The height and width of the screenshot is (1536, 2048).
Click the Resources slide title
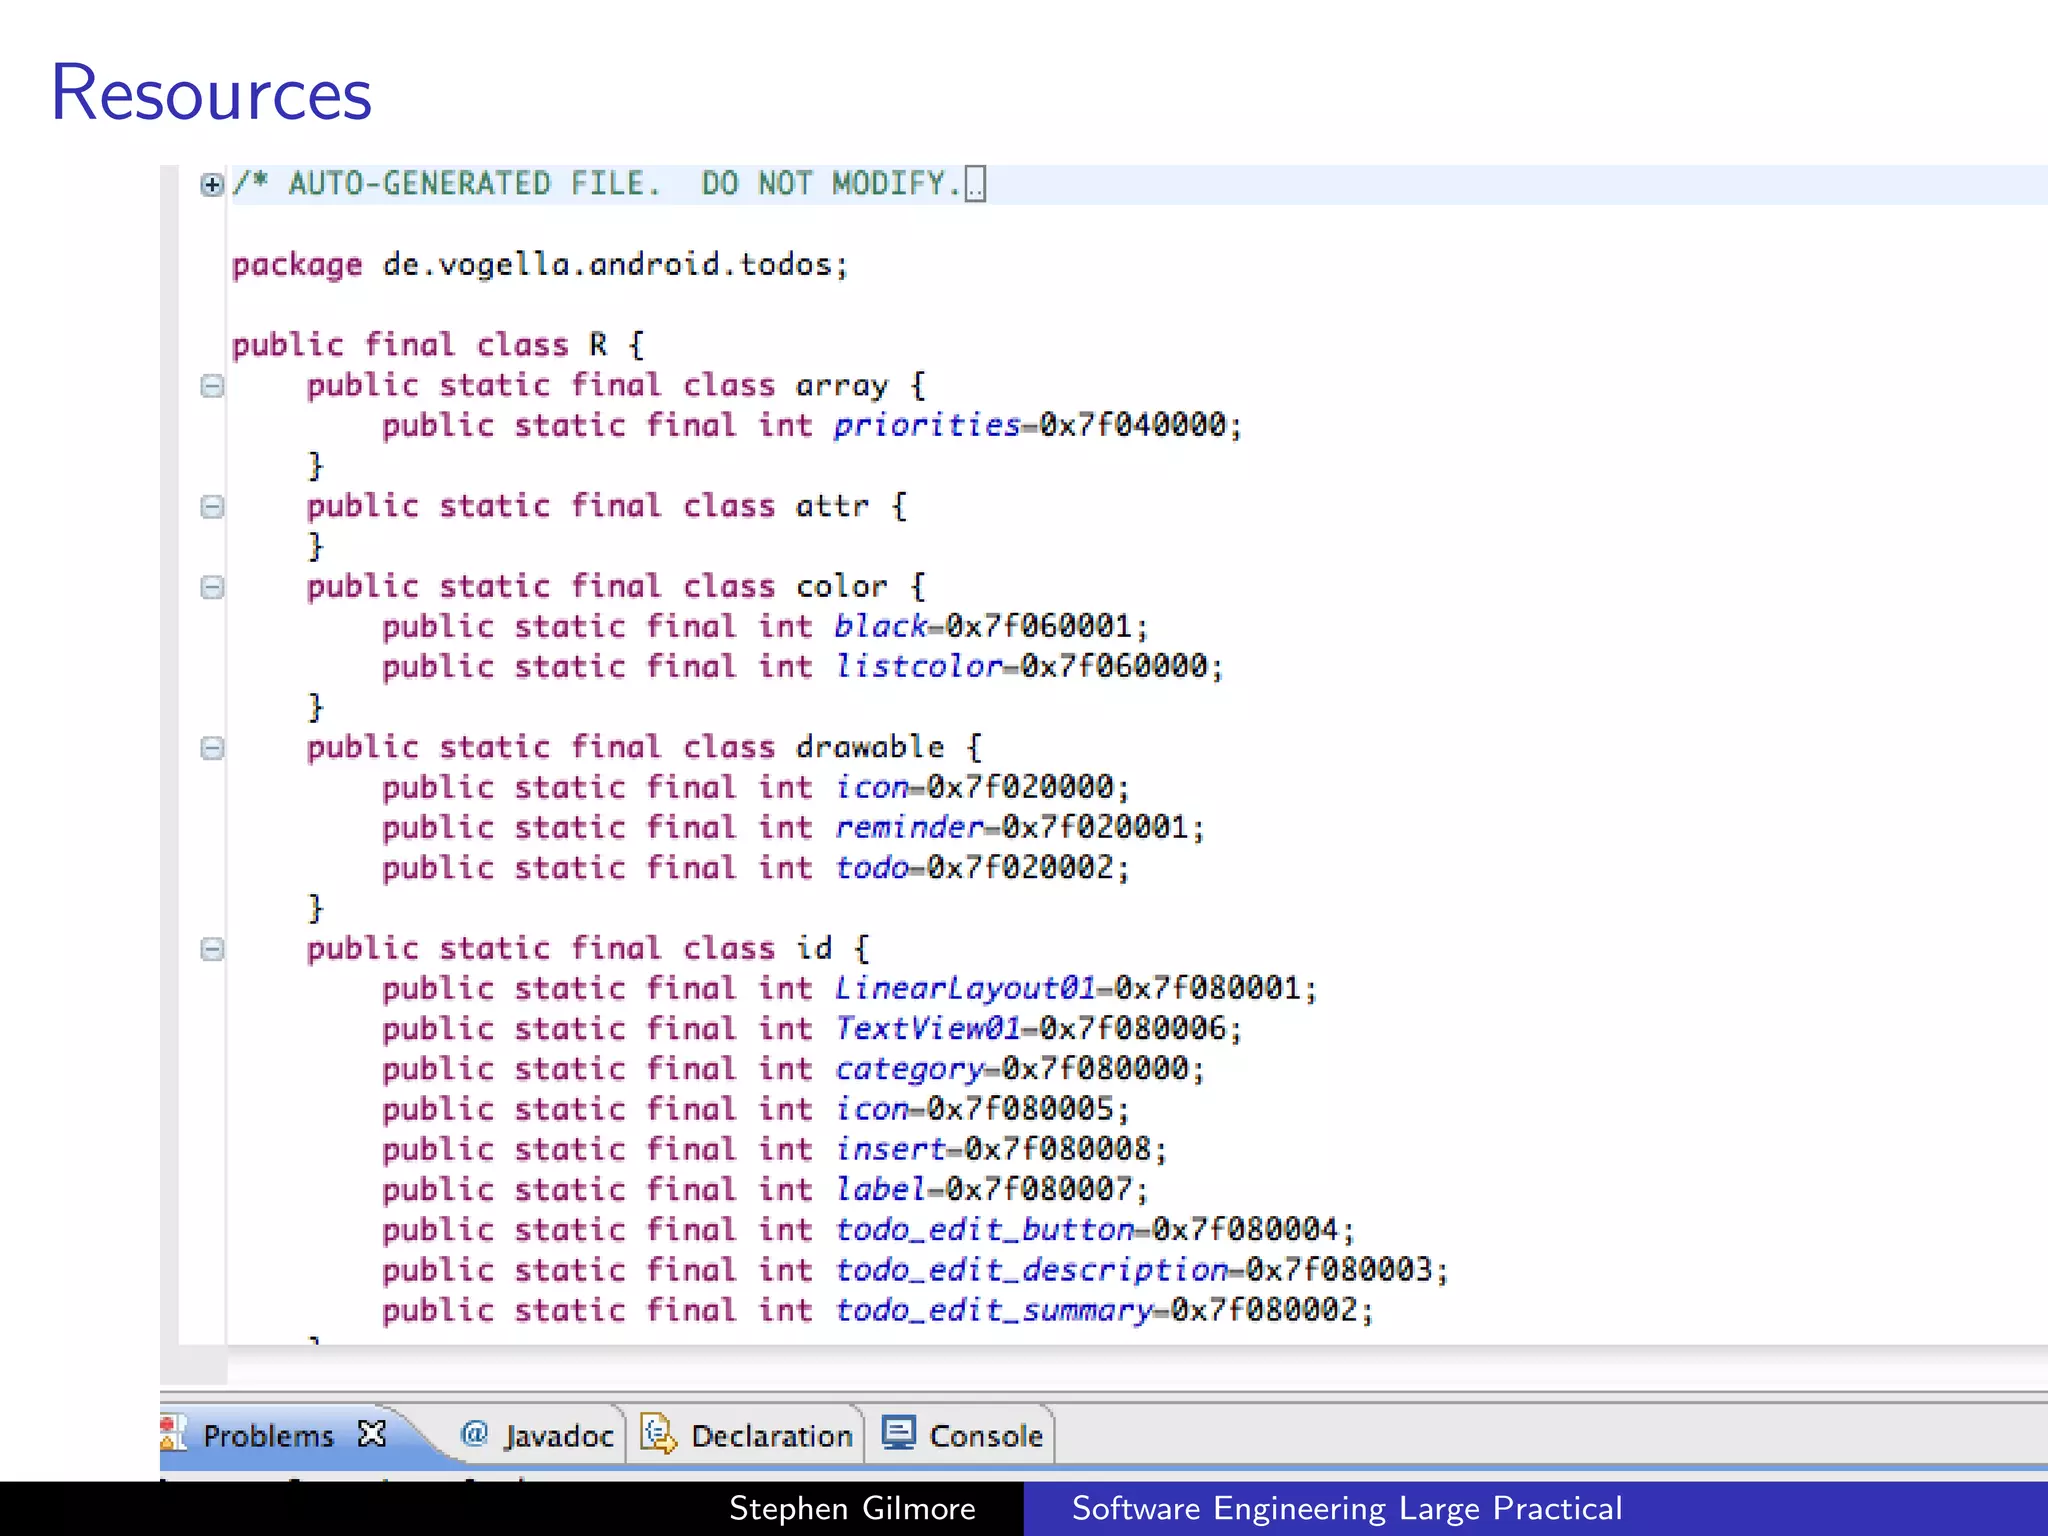(211, 93)
